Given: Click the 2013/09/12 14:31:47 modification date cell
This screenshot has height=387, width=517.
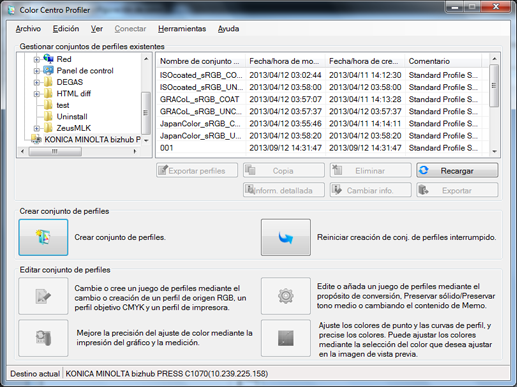Looking at the screenshot, I should point(285,148).
